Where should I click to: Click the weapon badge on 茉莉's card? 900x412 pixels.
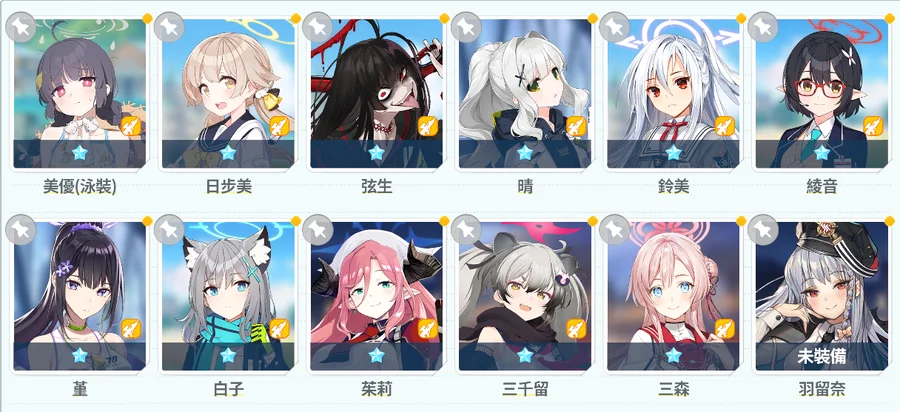[x=428, y=329]
